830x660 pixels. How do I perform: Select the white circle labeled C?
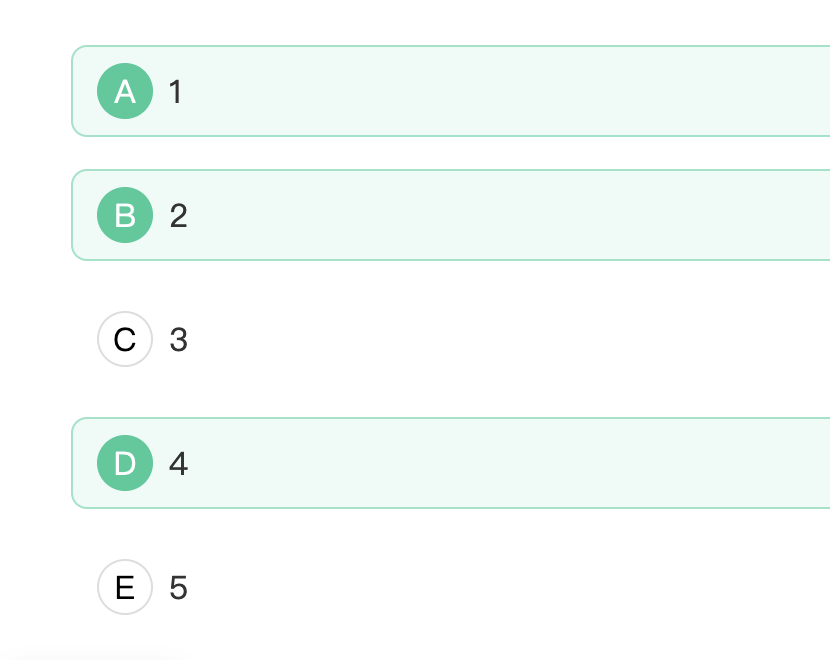pyautogui.click(x=125, y=339)
